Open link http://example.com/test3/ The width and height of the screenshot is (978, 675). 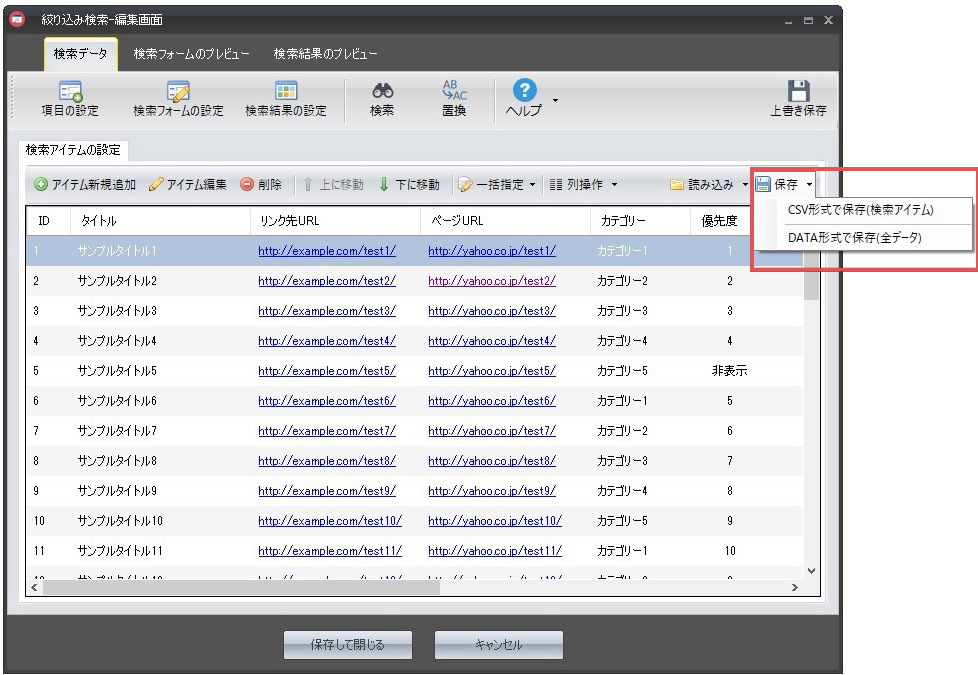pyautogui.click(x=326, y=311)
